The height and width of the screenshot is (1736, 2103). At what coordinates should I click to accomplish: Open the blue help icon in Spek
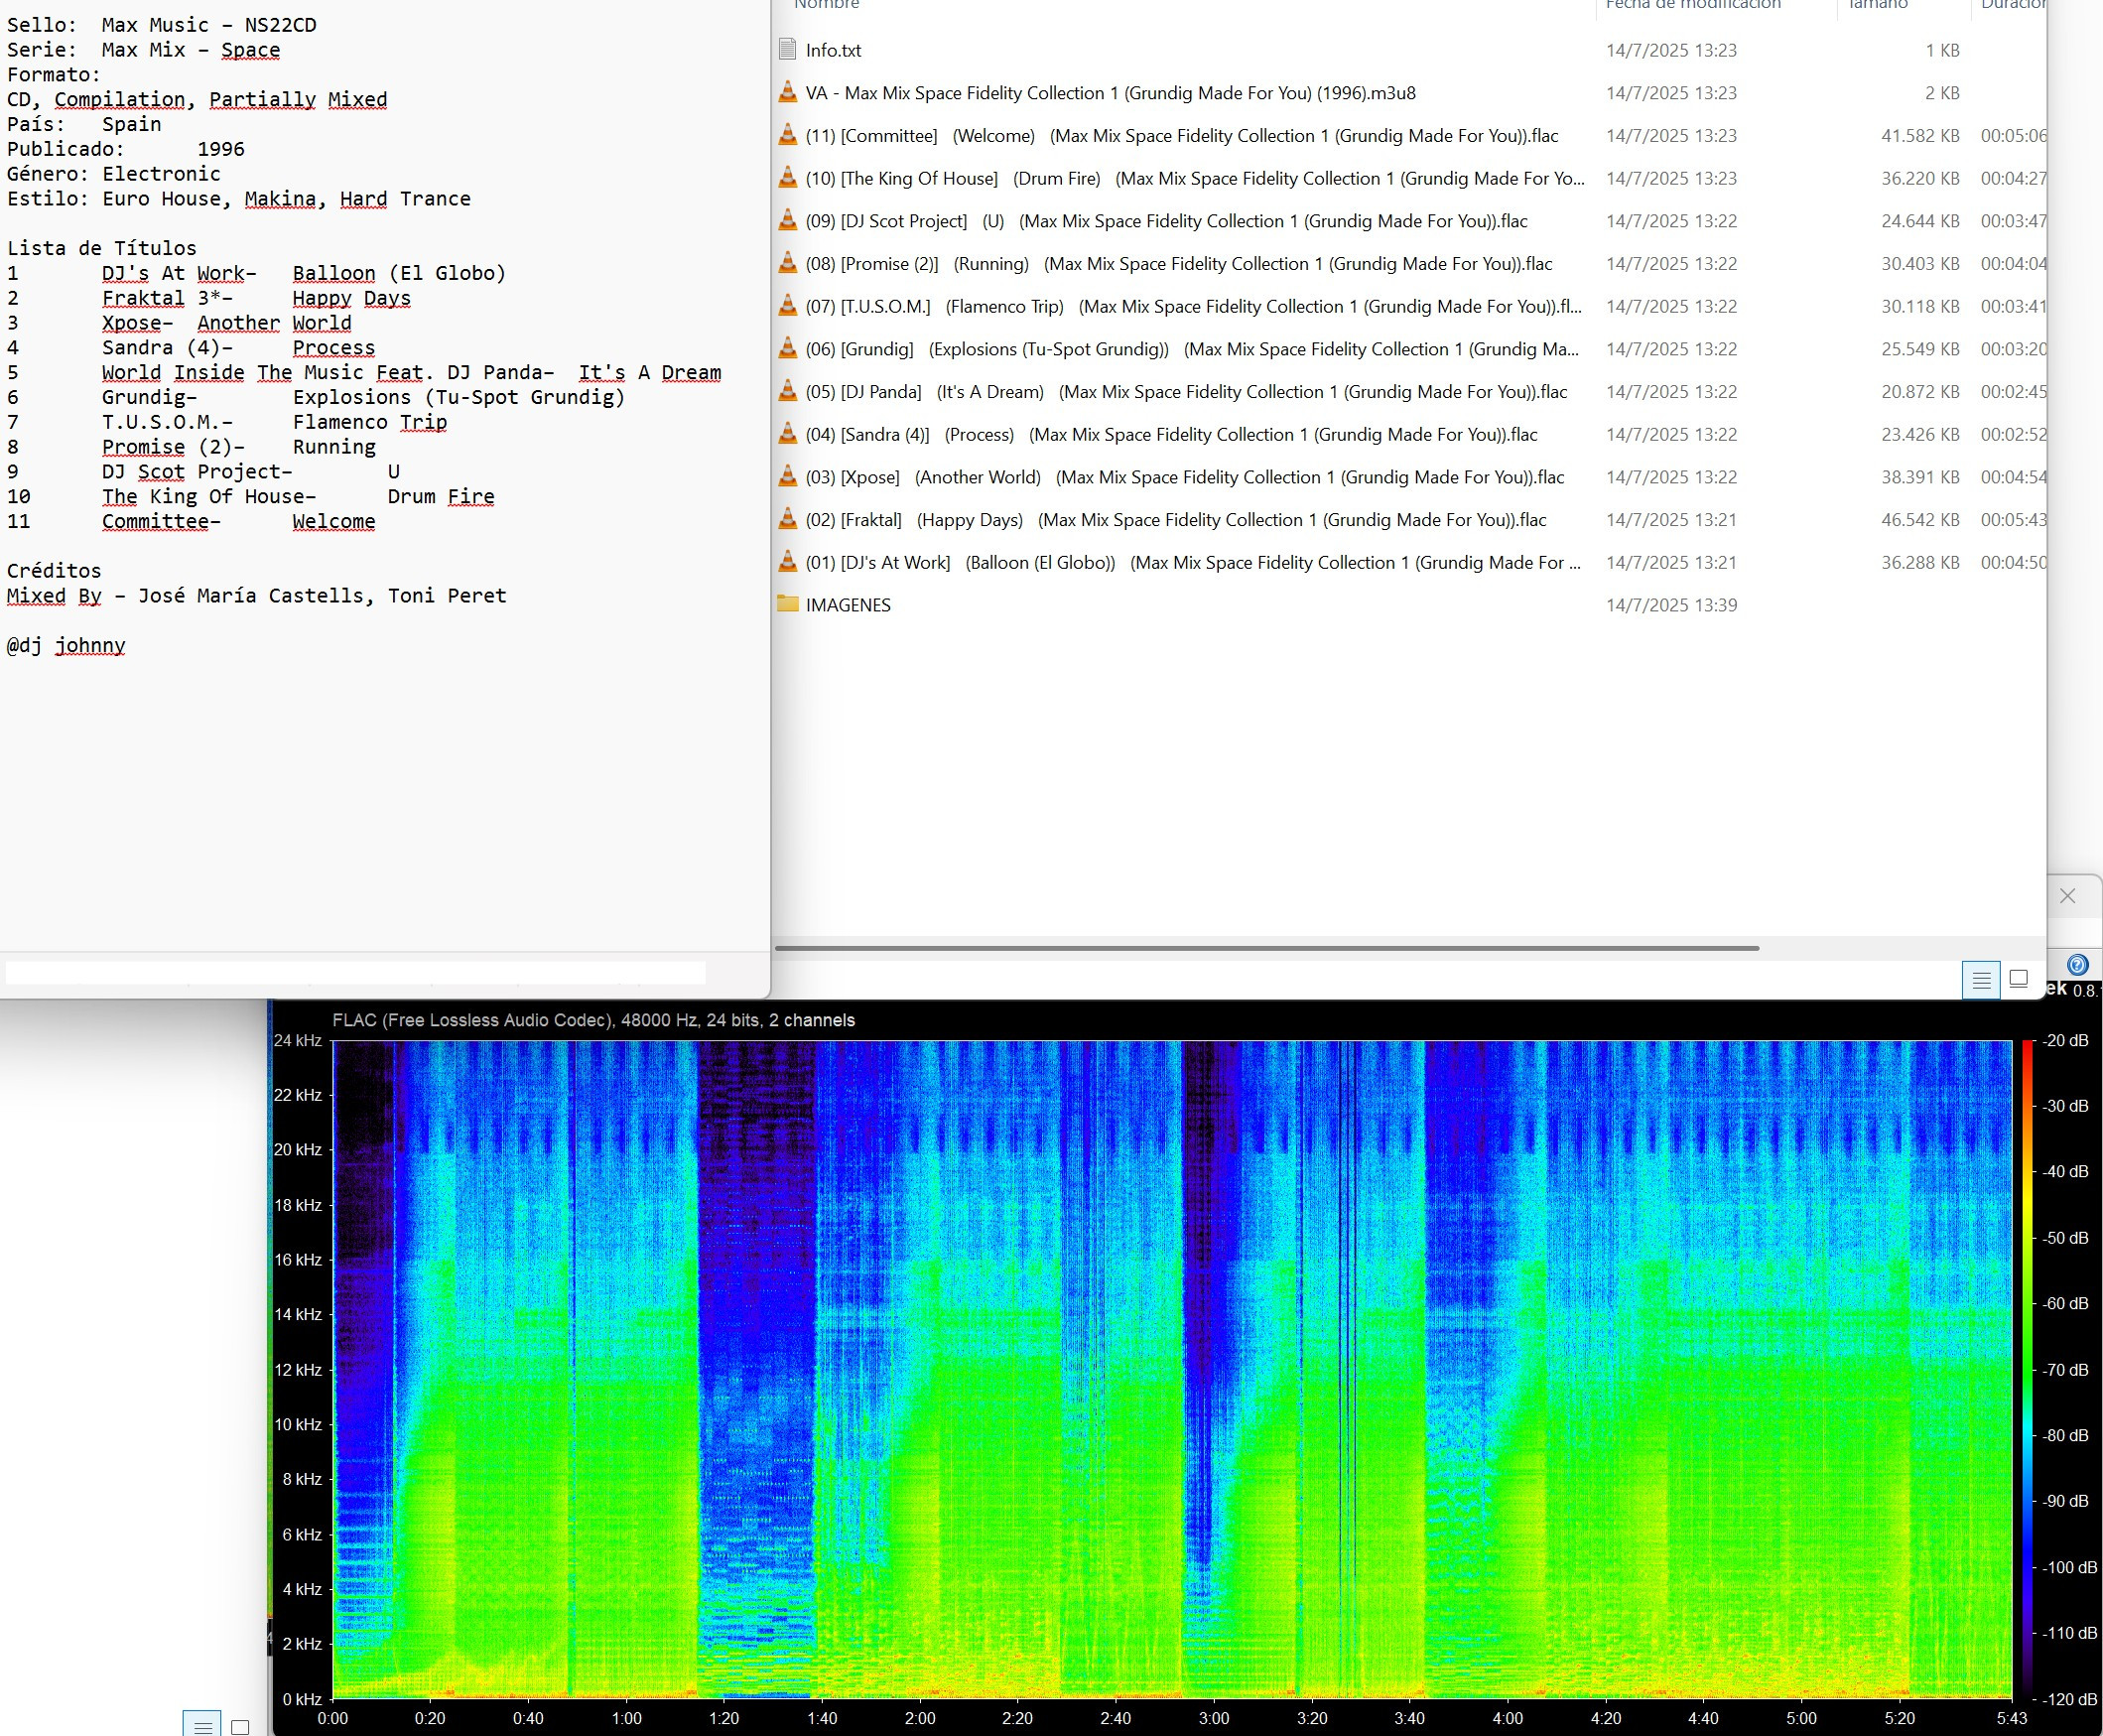point(2077,965)
